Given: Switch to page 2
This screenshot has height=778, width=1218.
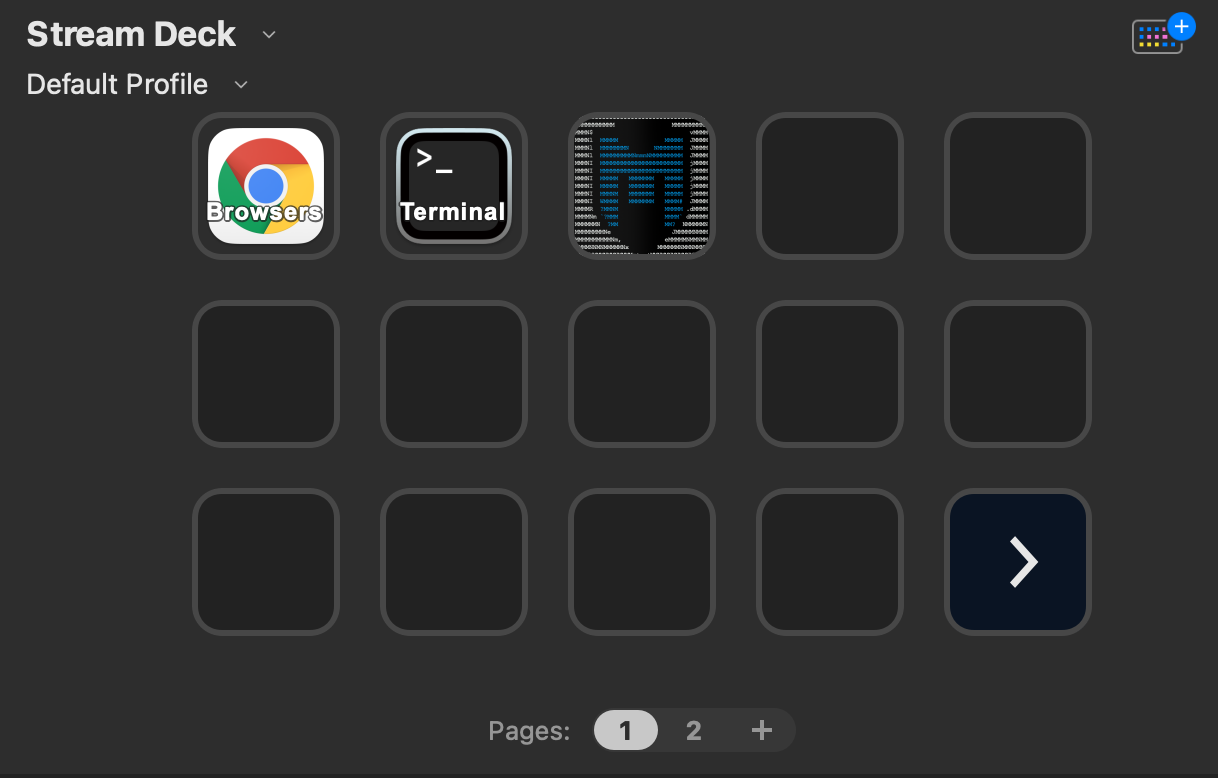Looking at the screenshot, I should [694, 730].
